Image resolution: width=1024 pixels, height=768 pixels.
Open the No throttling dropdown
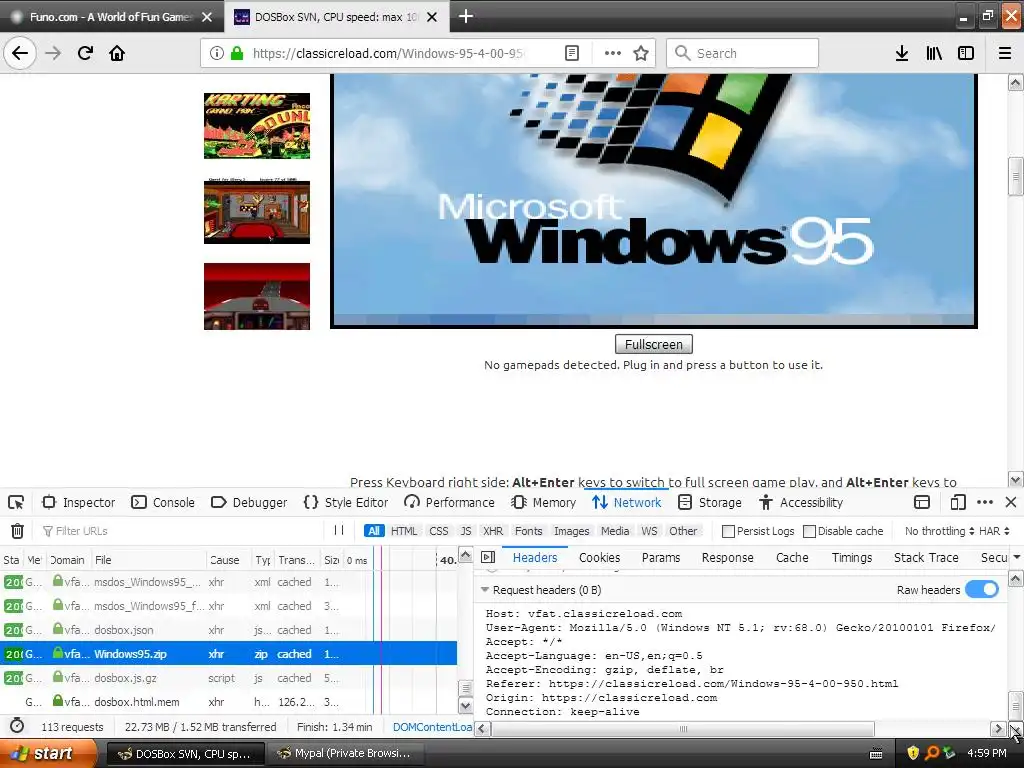939,531
